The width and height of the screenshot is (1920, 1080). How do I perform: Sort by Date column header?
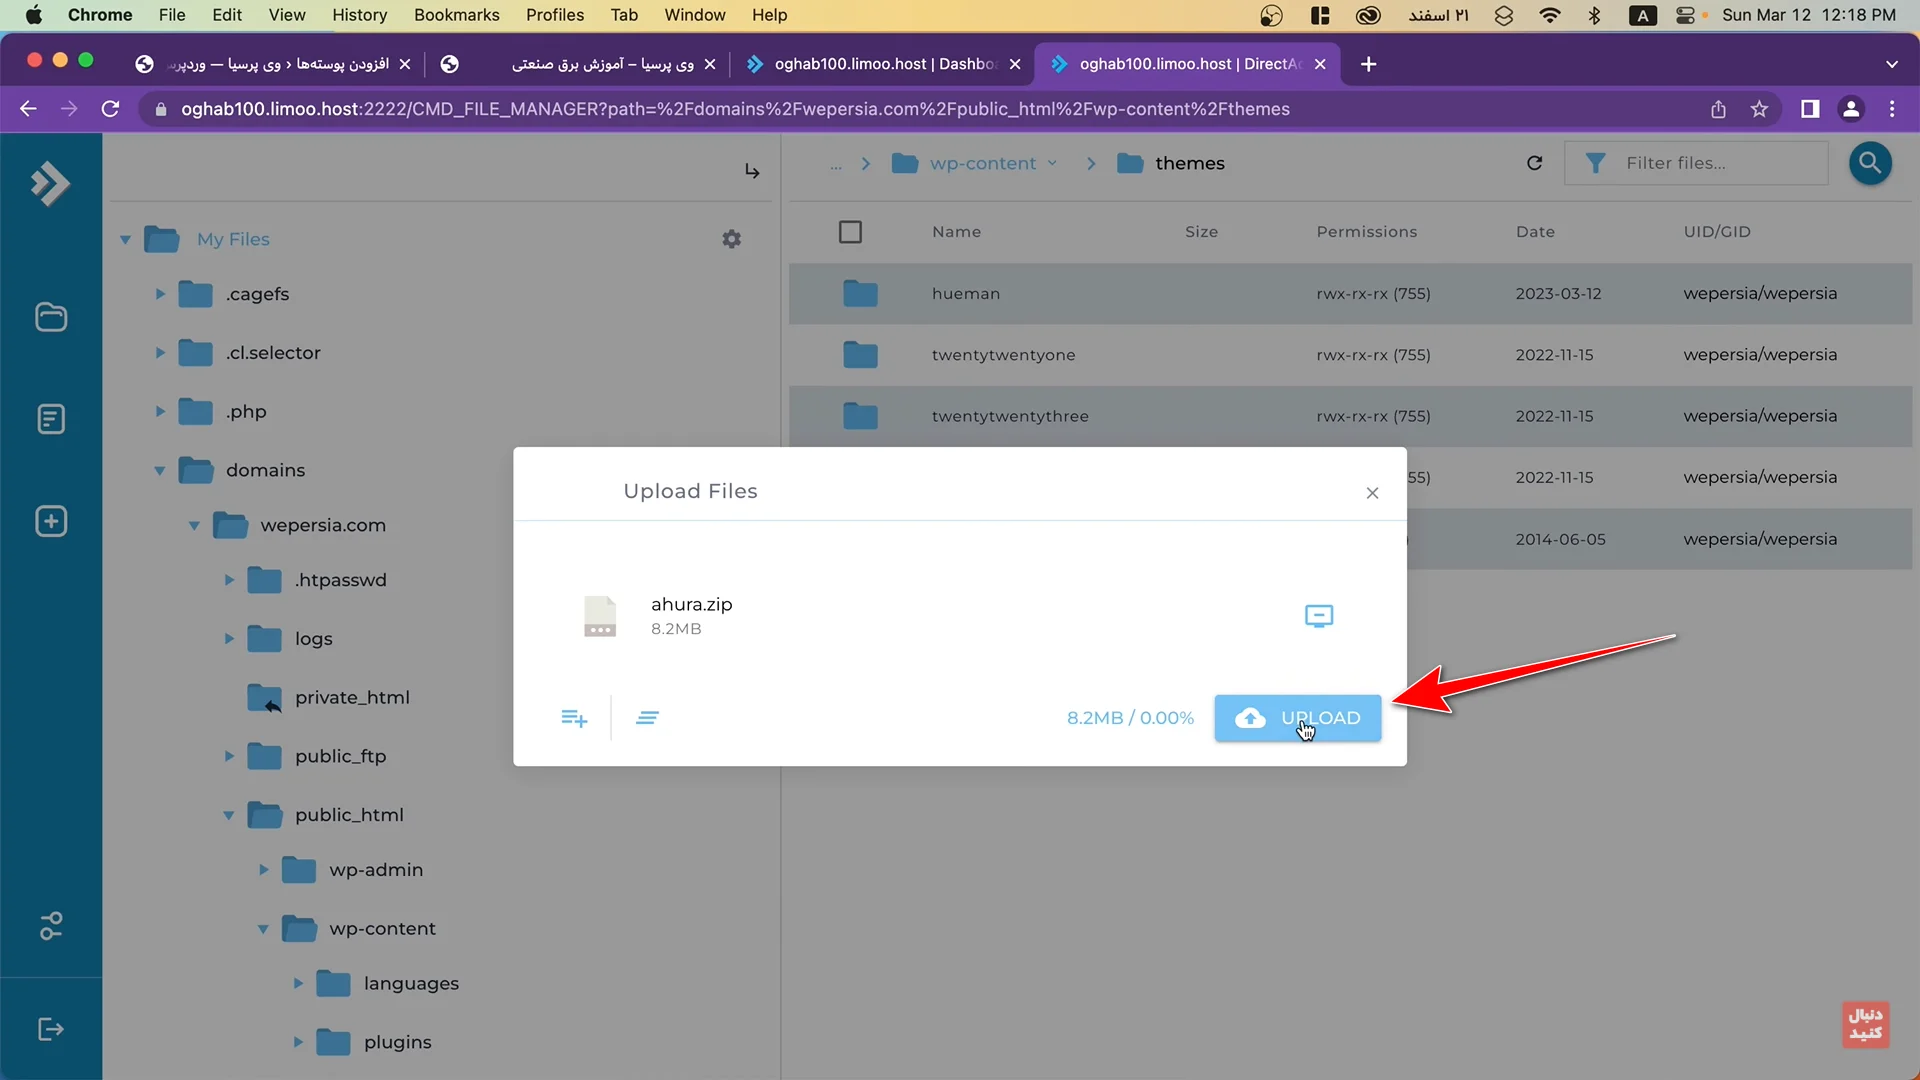[1535, 232]
